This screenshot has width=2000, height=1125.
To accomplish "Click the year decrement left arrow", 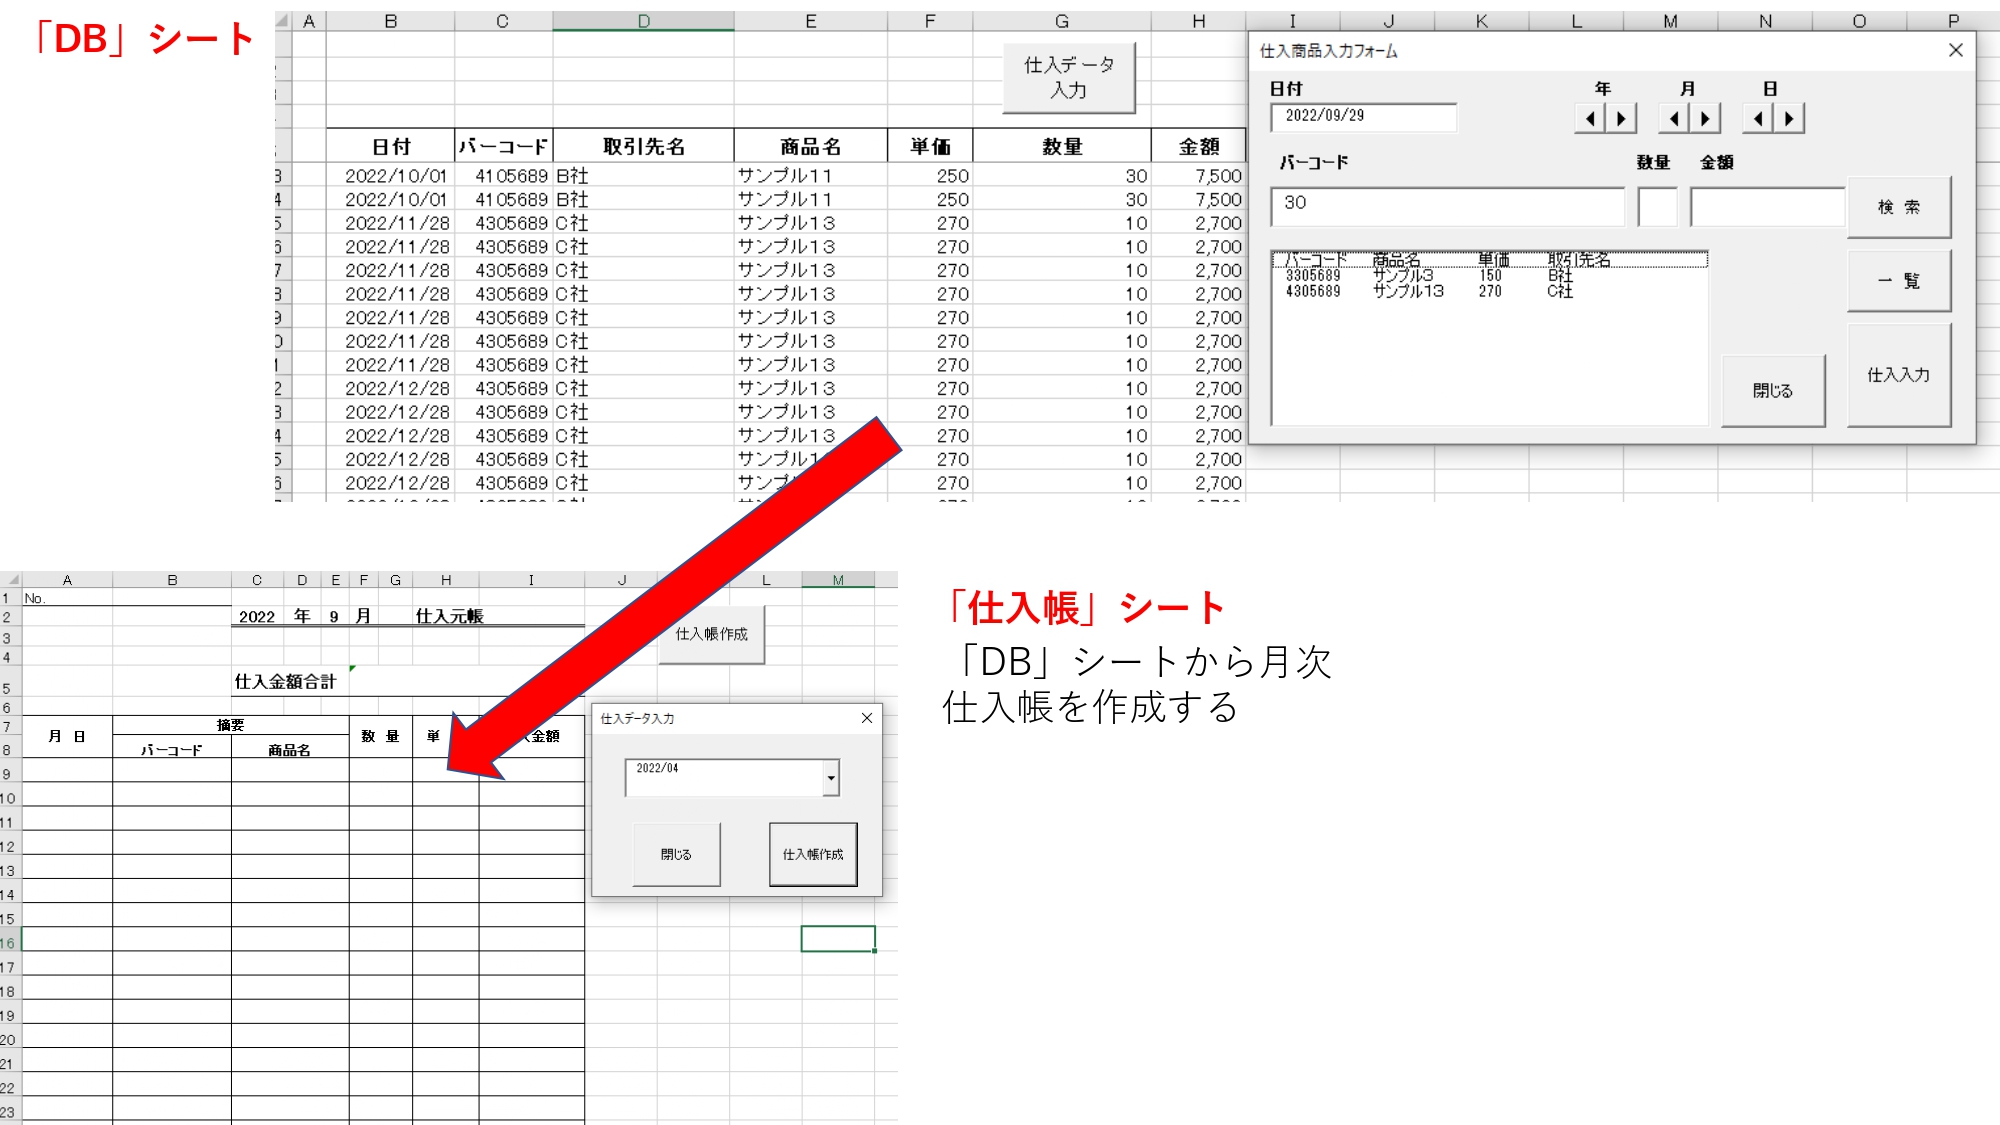I will tap(1590, 119).
